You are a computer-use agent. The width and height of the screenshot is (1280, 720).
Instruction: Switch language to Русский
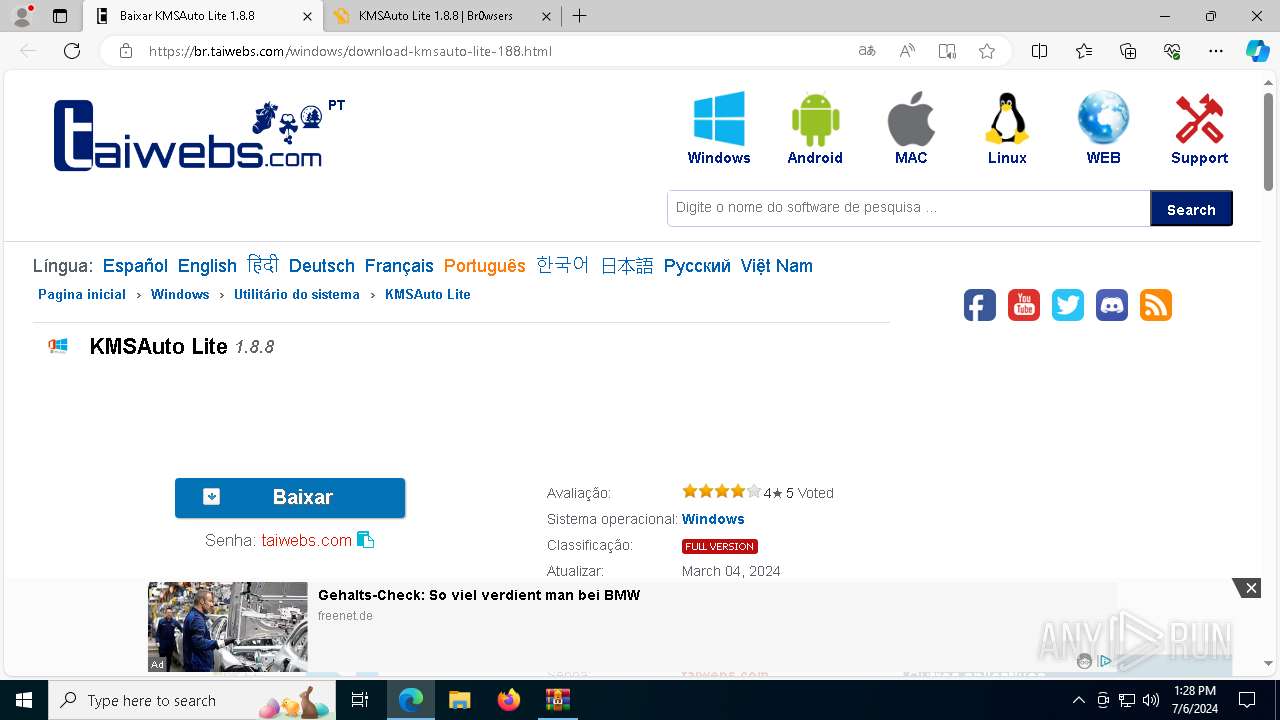point(697,266)
